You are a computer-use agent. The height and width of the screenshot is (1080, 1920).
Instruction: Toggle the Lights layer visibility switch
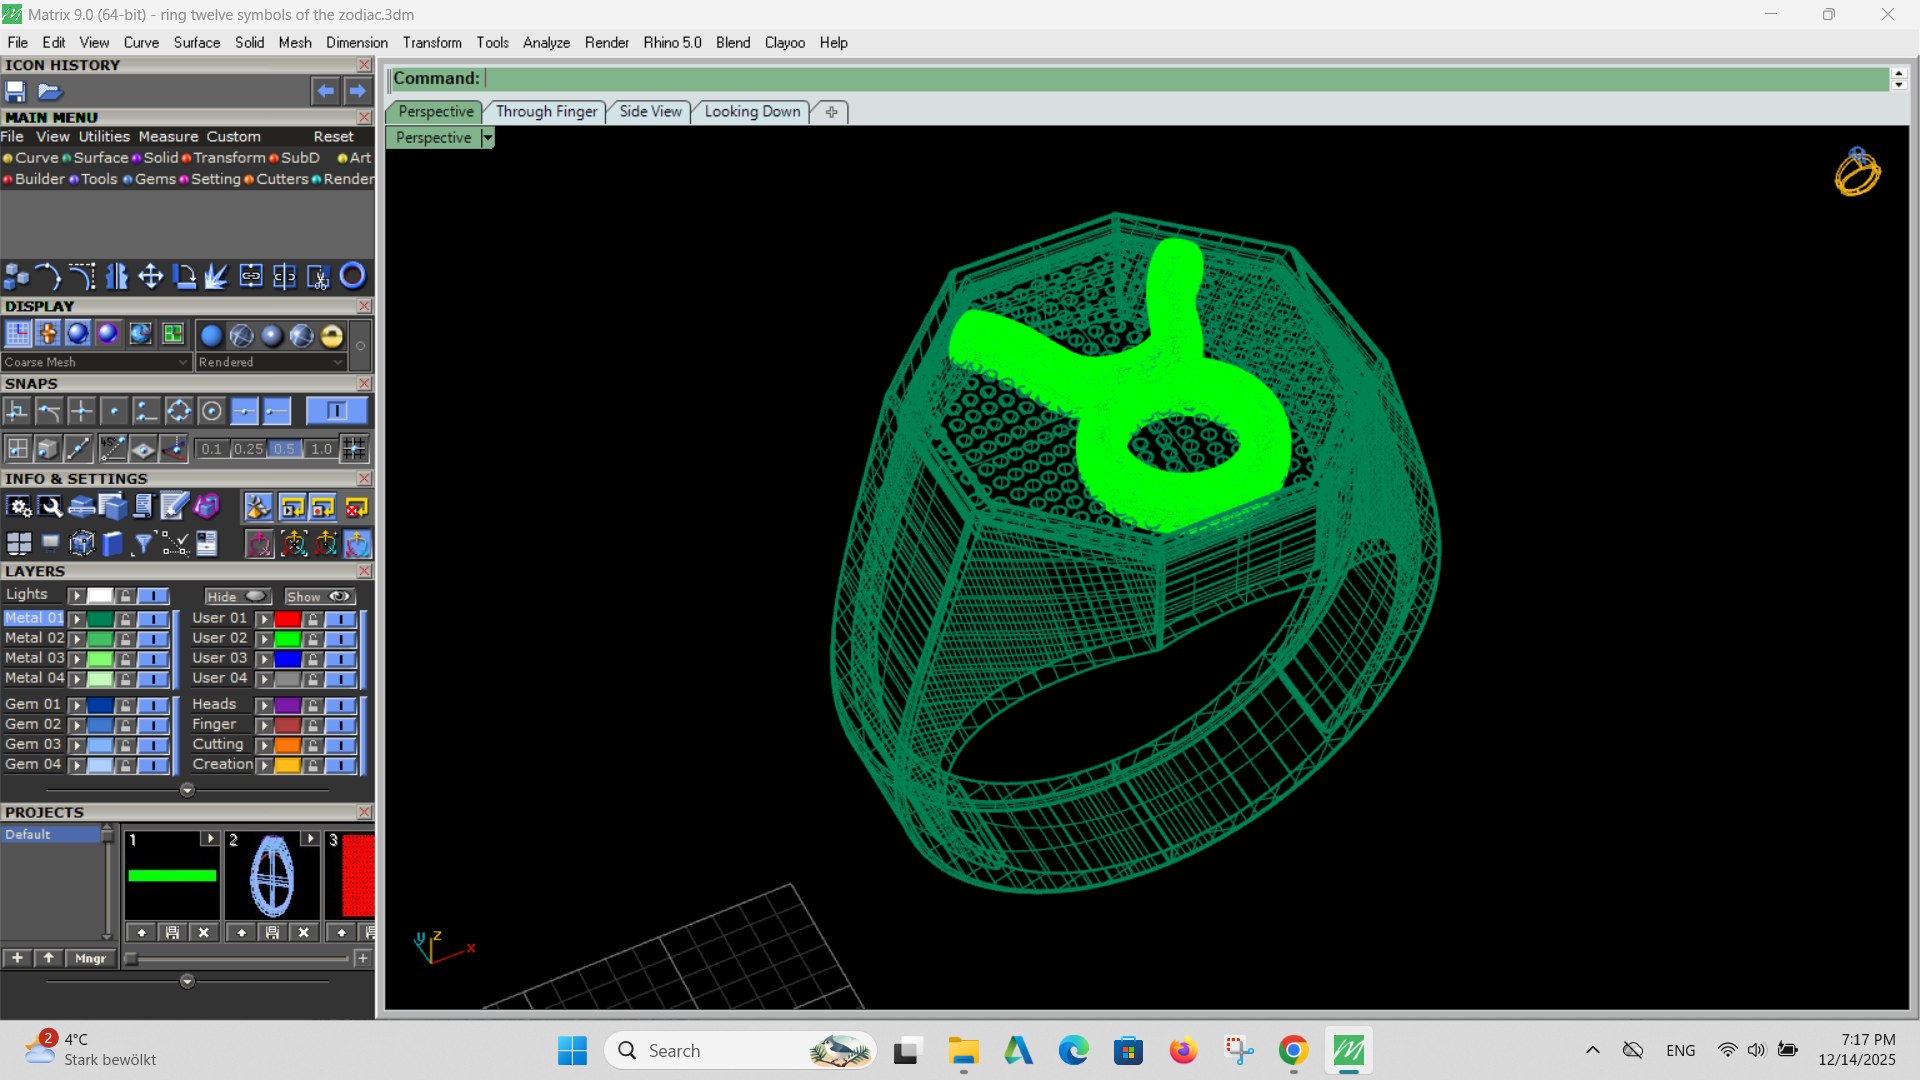153,596
